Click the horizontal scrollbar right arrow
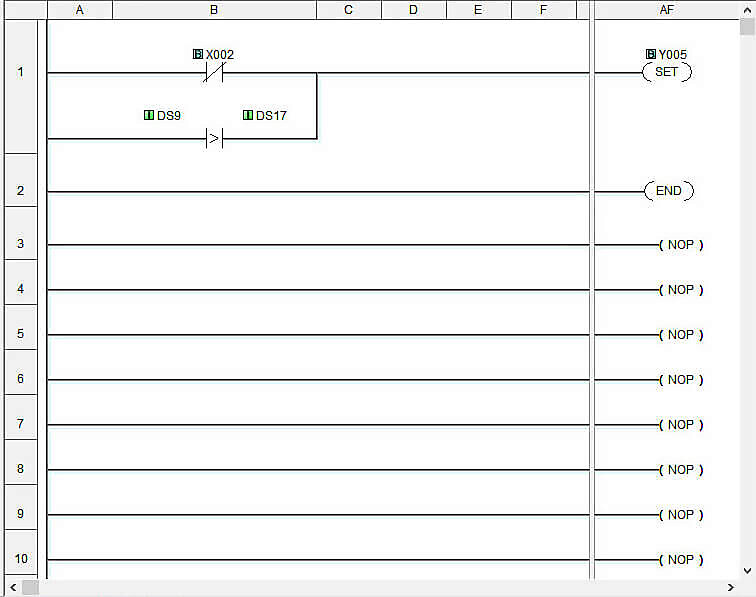756x597 pixels. coord(731,587)
